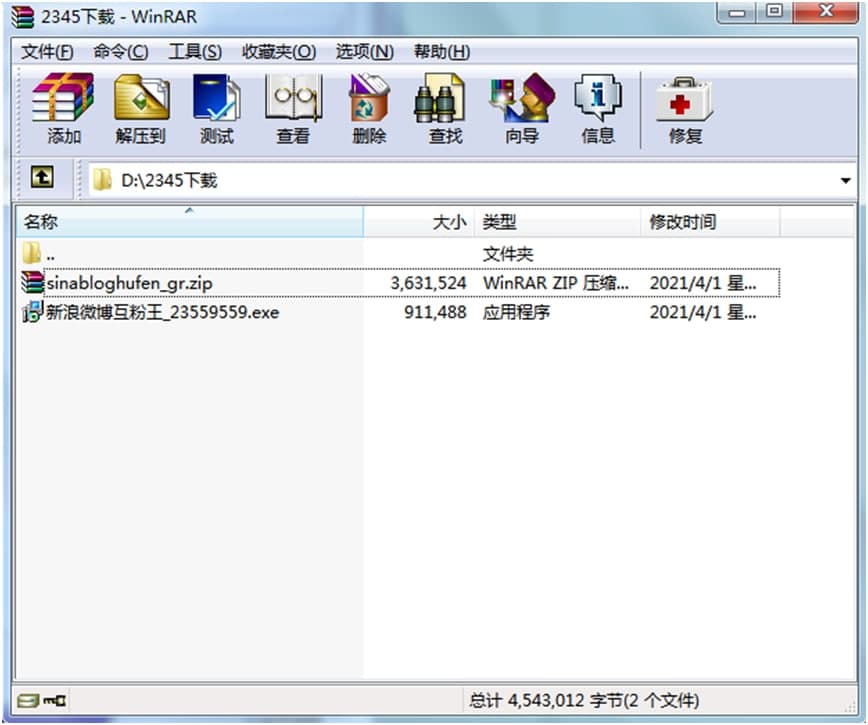The width and height of the screenshot is (868, 725).
Task: Click the 'WinRAR ZIP 压缩...' type cell
Action: point(556,283)
